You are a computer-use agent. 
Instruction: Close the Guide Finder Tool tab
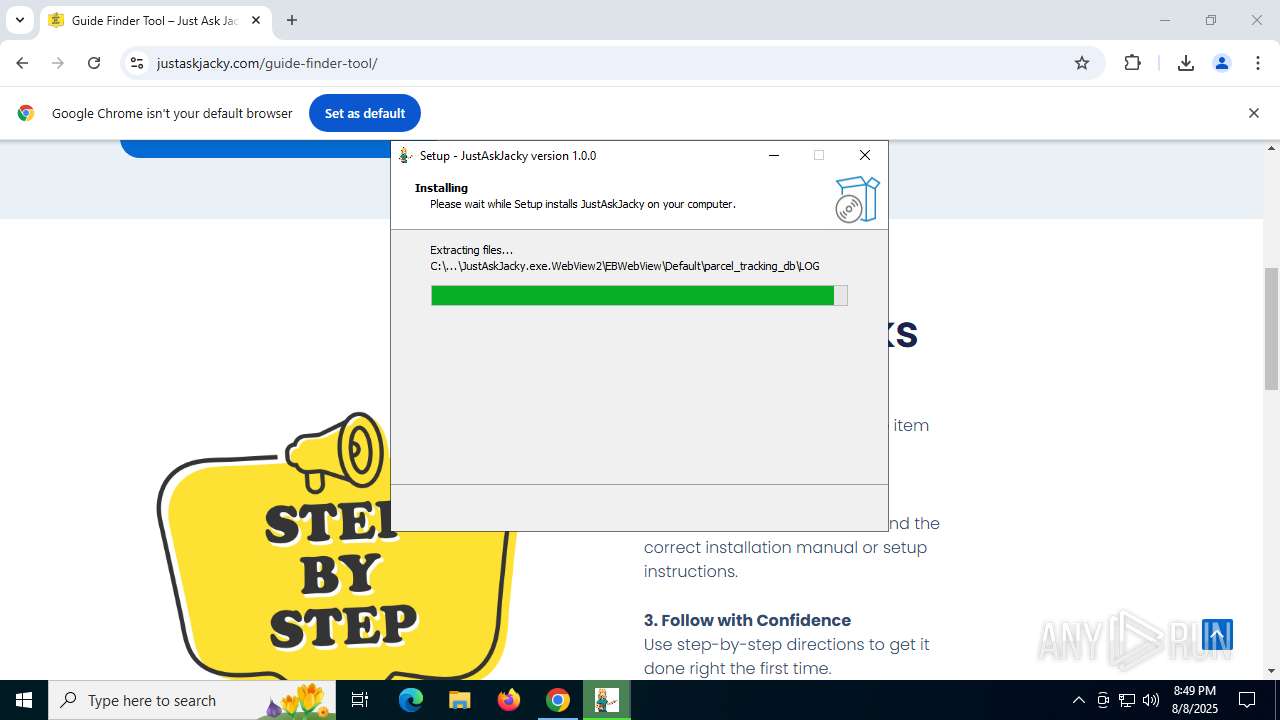point(256,20)
